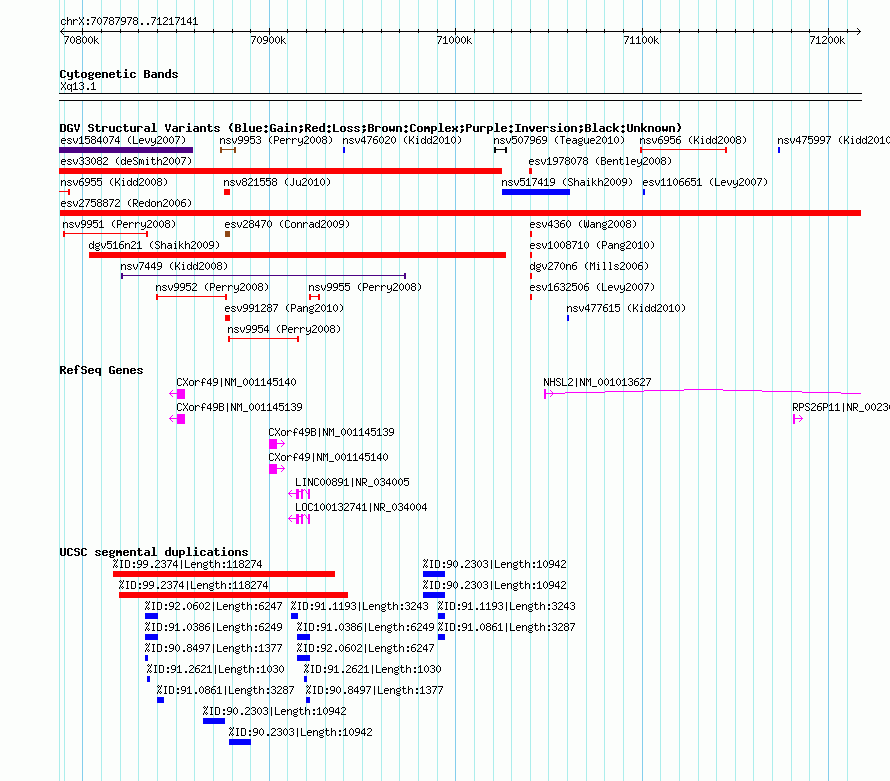Click the Cytogenetic Bands track title

point(119,74)
